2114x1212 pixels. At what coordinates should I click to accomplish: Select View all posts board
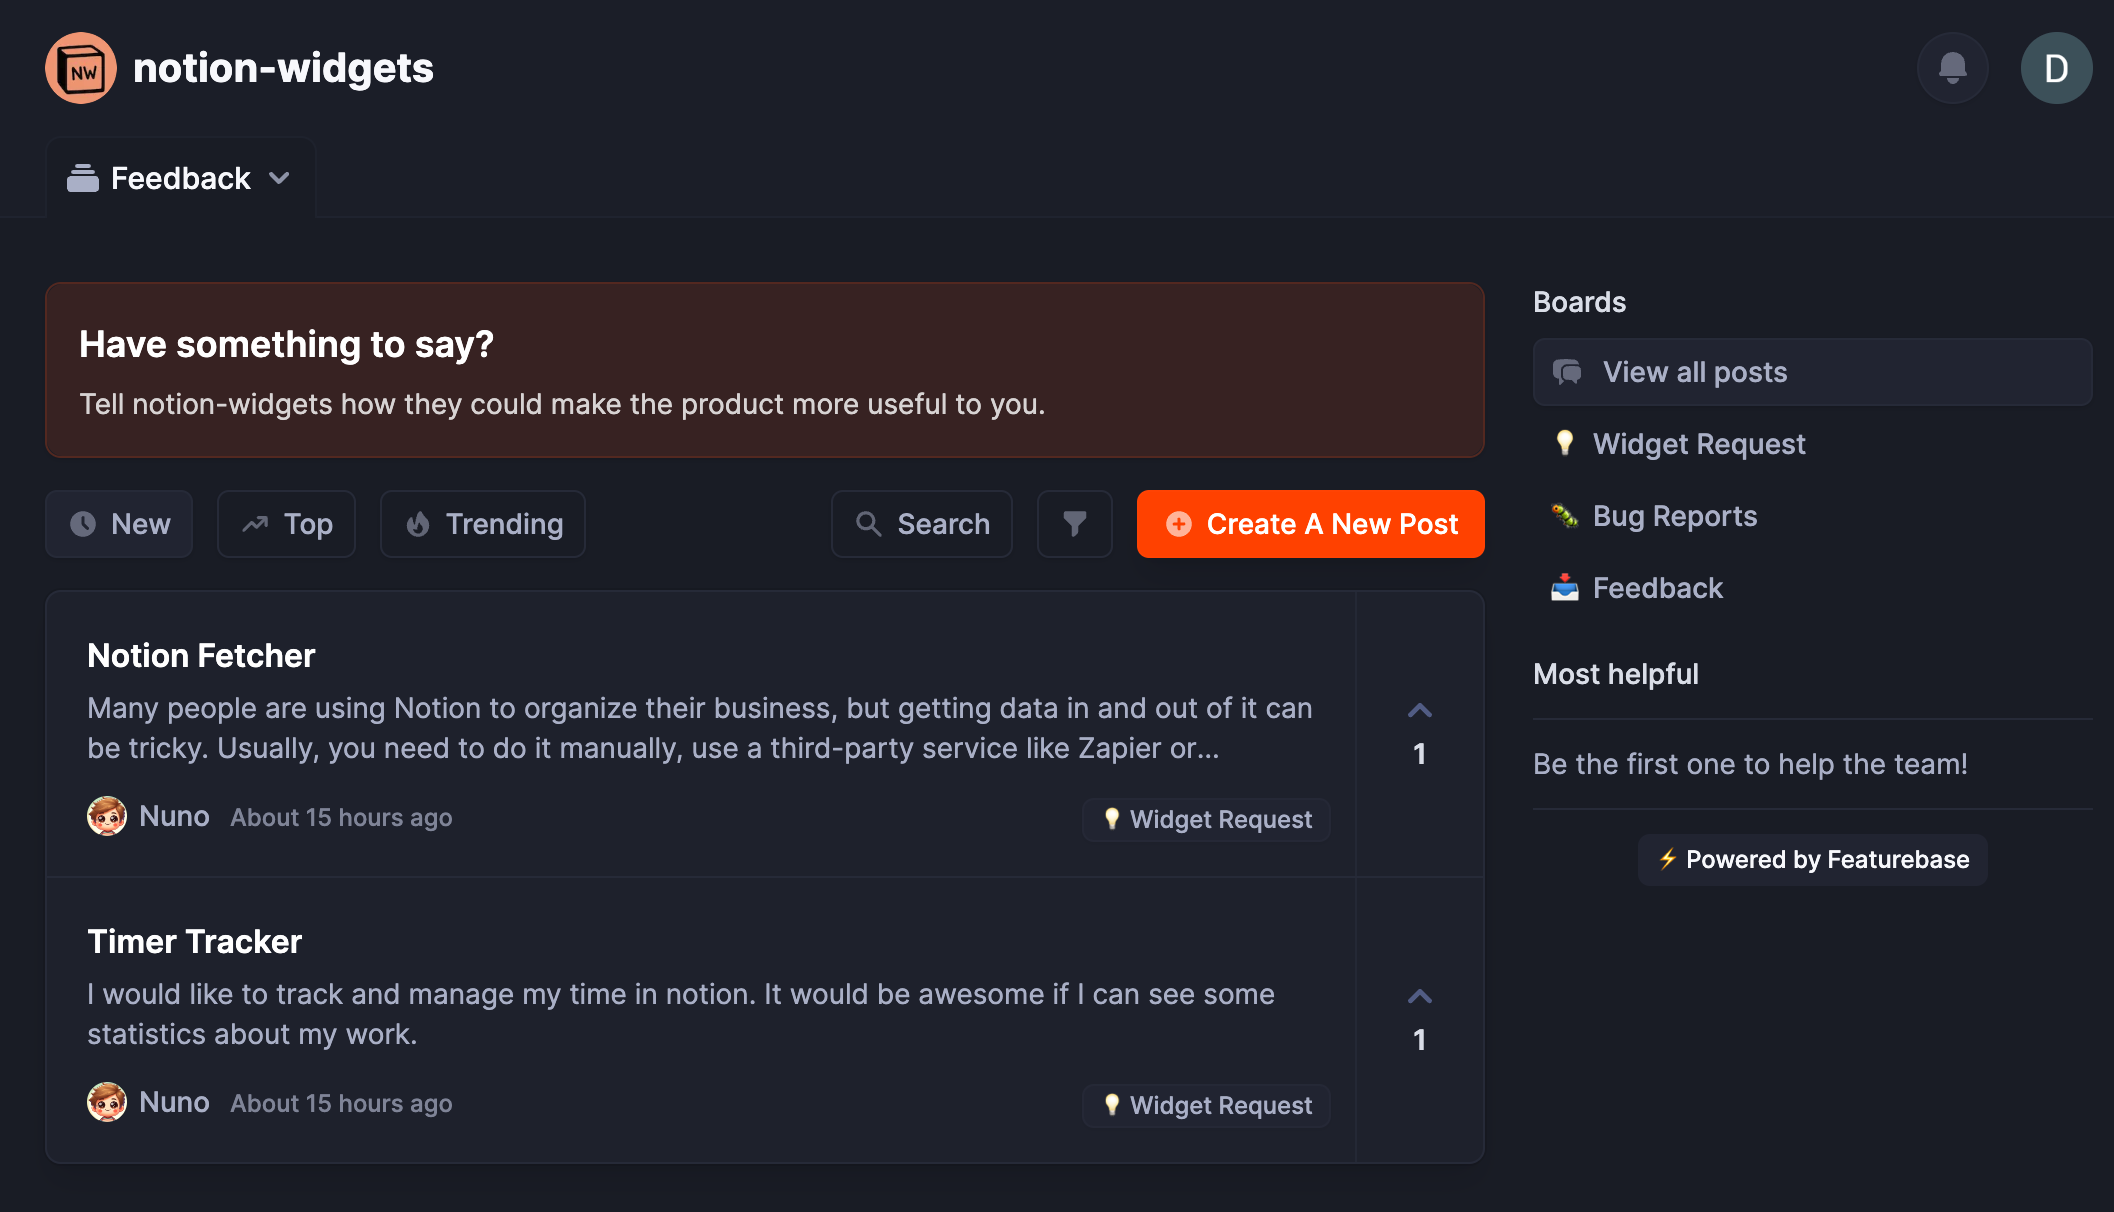1812,372
